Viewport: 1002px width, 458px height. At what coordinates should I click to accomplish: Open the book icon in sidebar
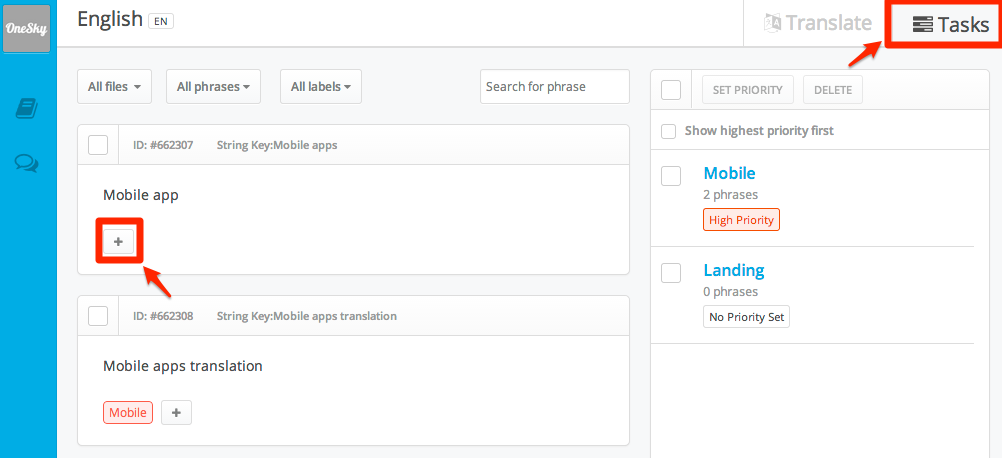[x=26, y=109]
